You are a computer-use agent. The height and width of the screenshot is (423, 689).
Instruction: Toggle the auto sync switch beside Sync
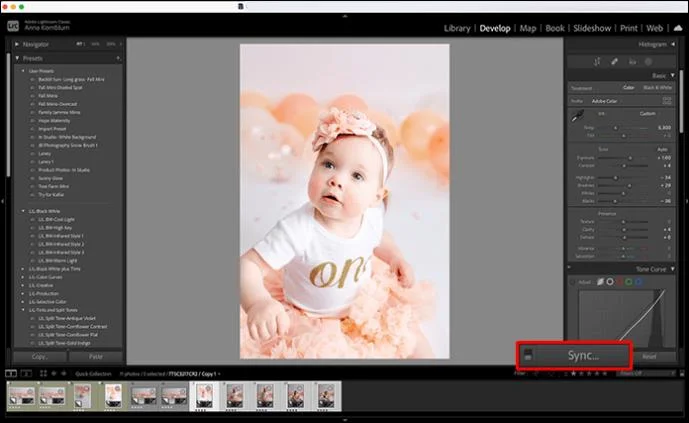(x=529, y=355)
